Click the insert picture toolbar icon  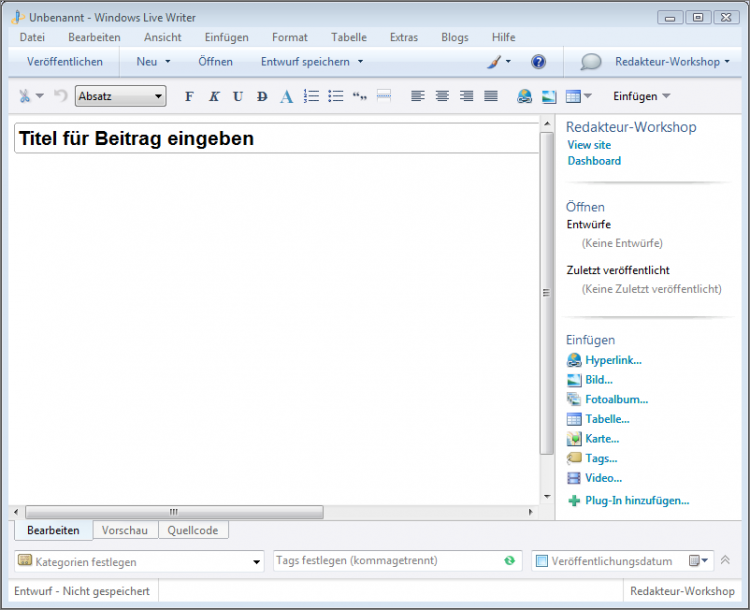pyautogui.click(x=549, y=96)
